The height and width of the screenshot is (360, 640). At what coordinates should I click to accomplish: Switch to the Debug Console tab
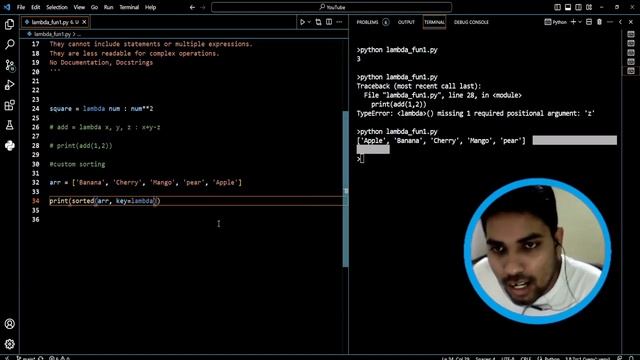(471, 22)
